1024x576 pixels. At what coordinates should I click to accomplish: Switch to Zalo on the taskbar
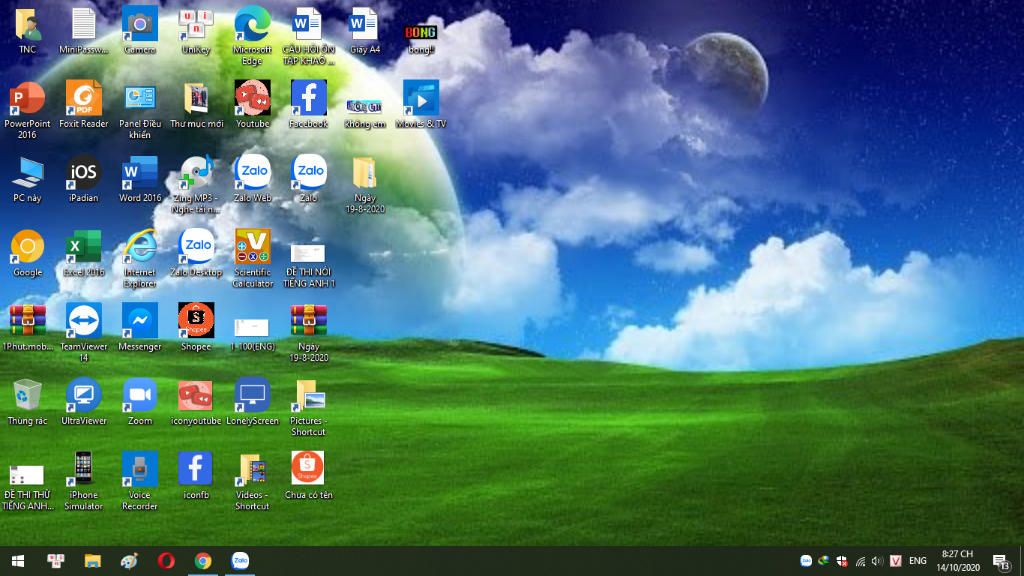click(240, 561)
